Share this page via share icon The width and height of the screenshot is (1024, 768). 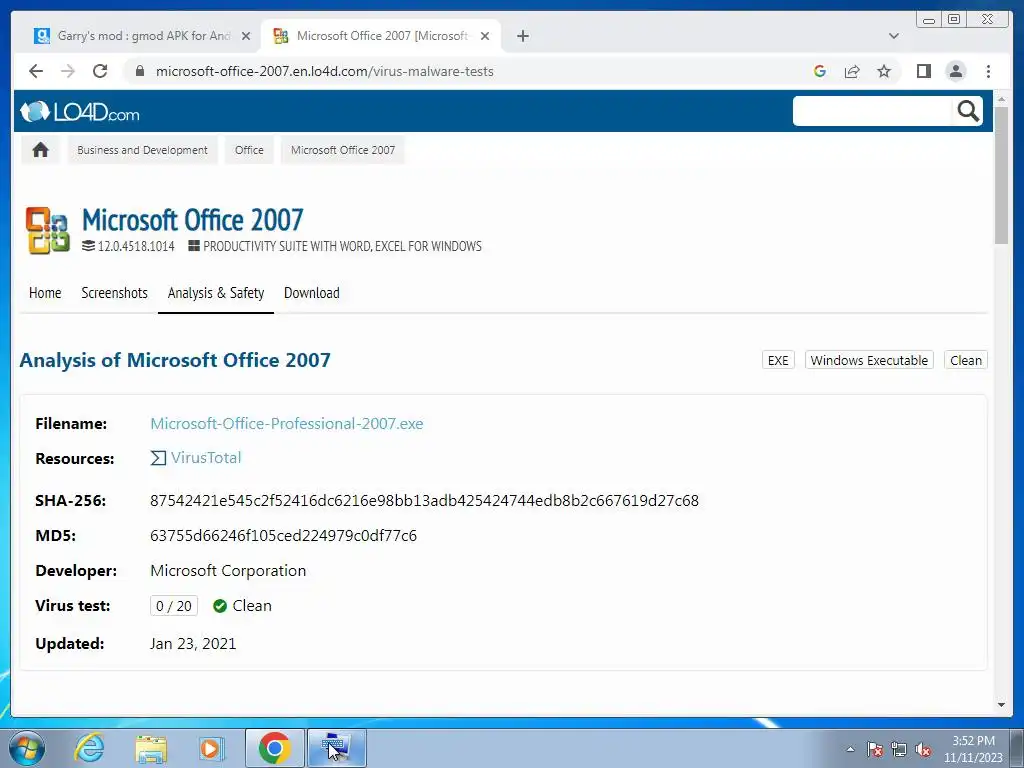[852, 71]
